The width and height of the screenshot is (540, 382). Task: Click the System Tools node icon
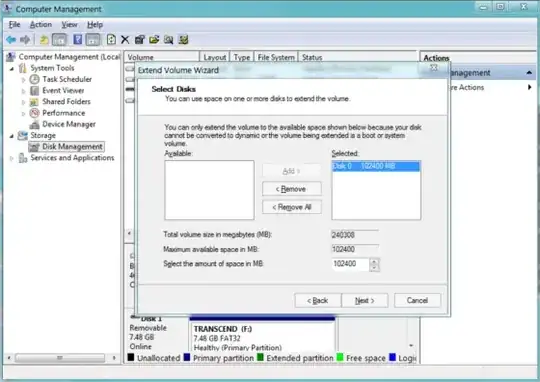23,68
